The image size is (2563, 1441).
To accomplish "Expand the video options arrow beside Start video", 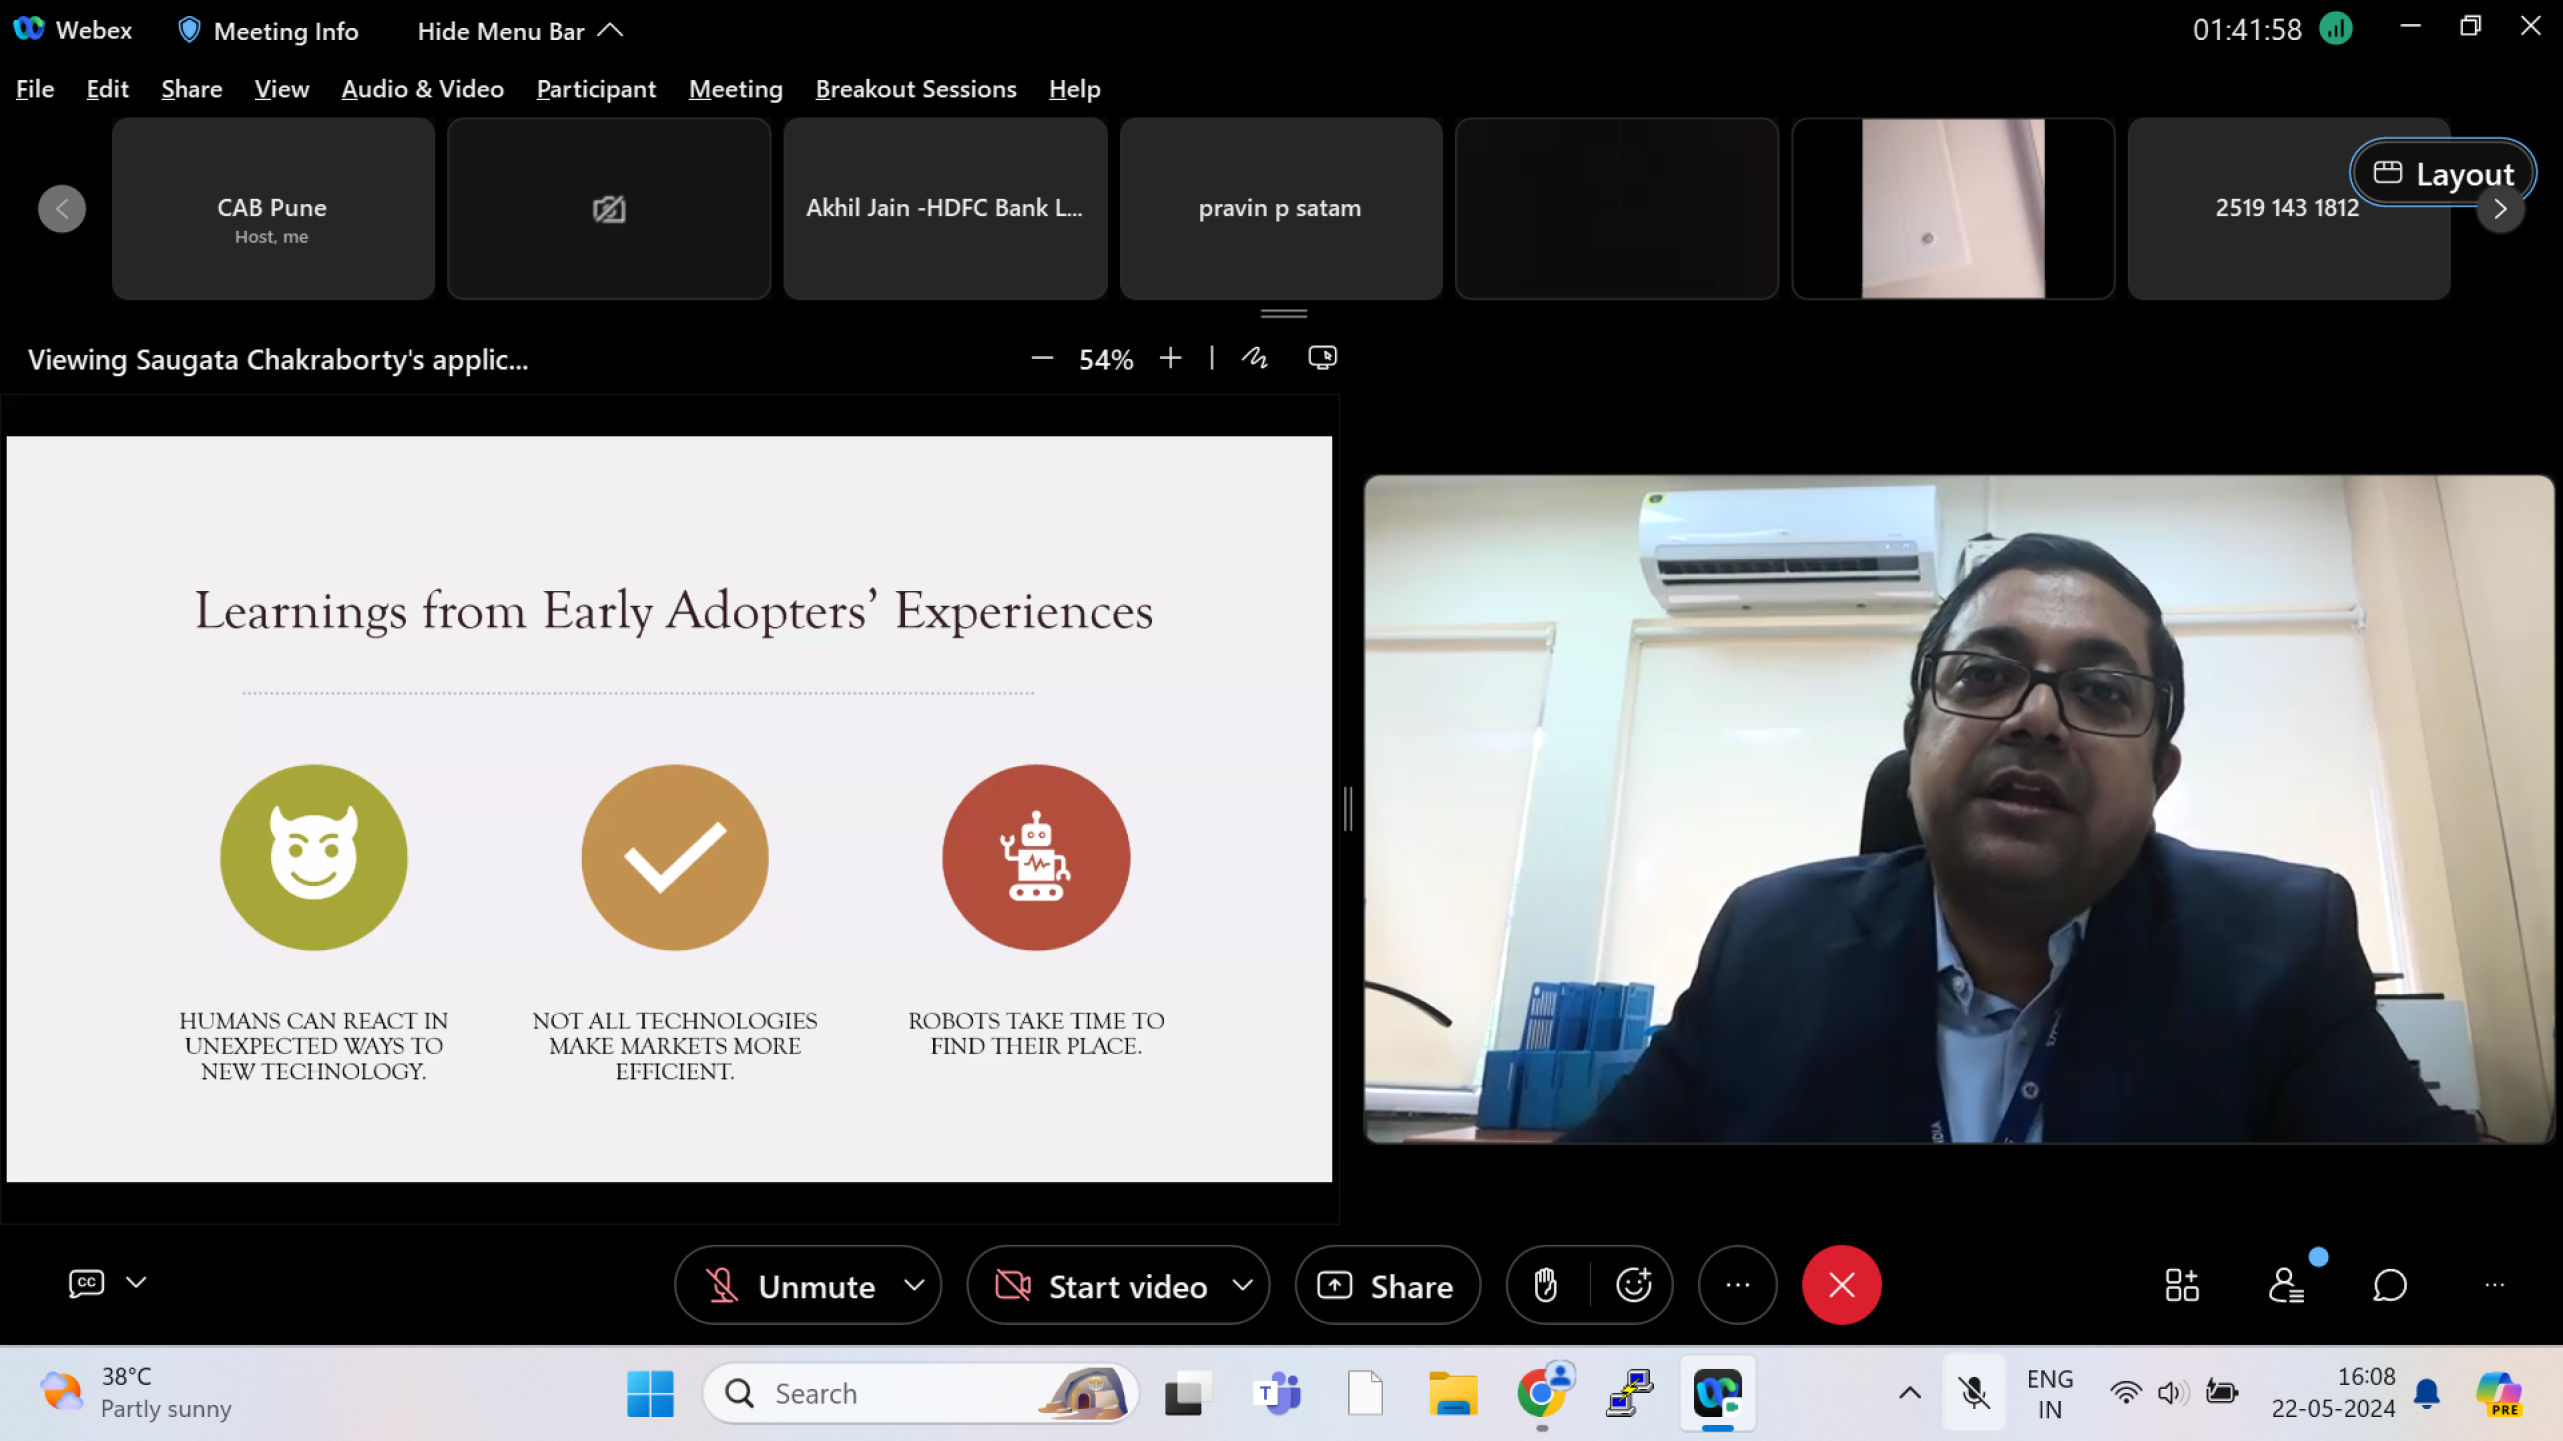I will (x=1242, y=1285).
